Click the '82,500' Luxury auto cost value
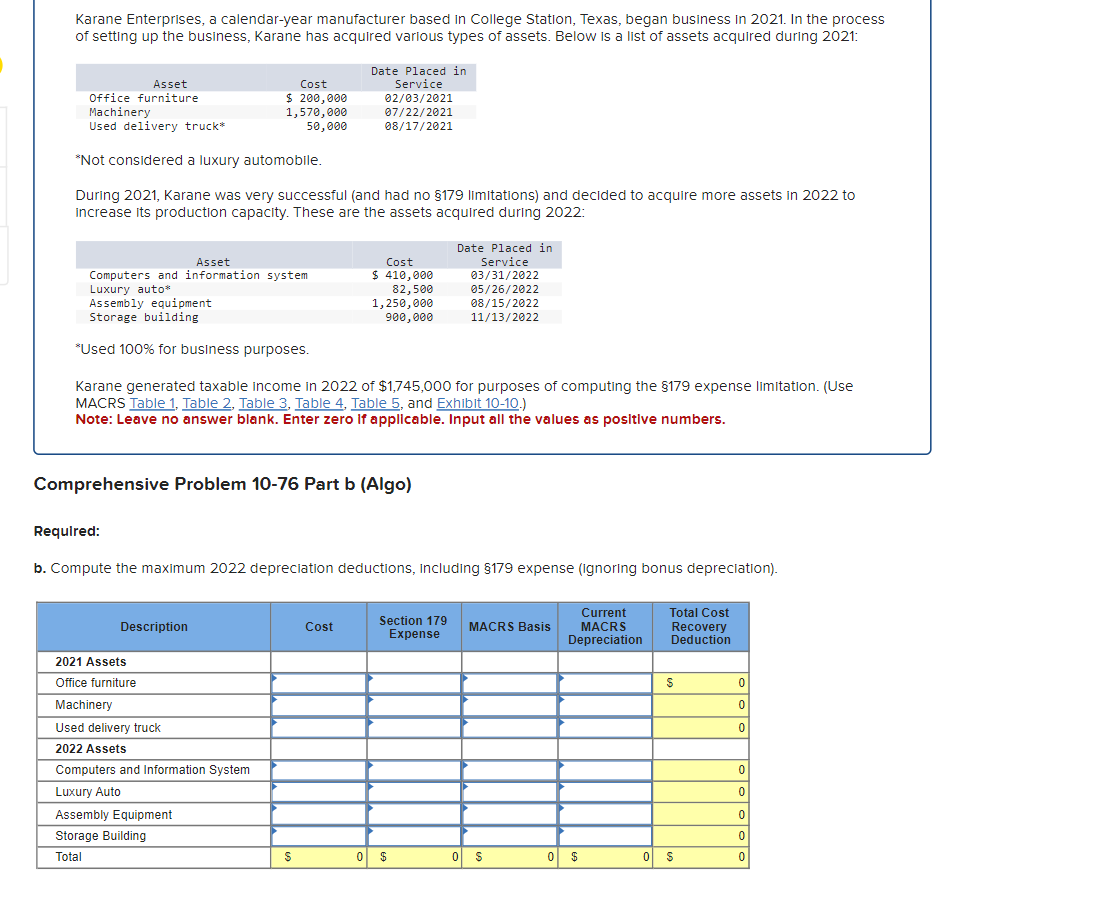The width and height of the screenshot is (1116, 901). (413, 289)
